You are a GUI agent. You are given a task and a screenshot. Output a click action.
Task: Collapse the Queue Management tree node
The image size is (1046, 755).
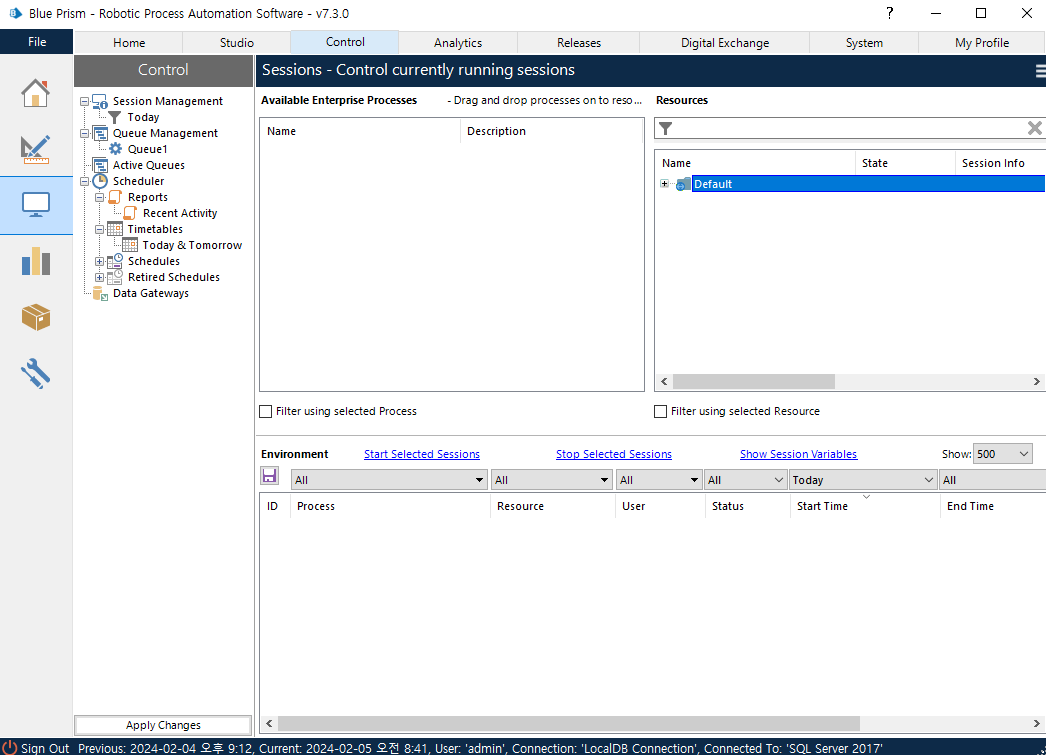pyautogui.click(x=85, y=133)
